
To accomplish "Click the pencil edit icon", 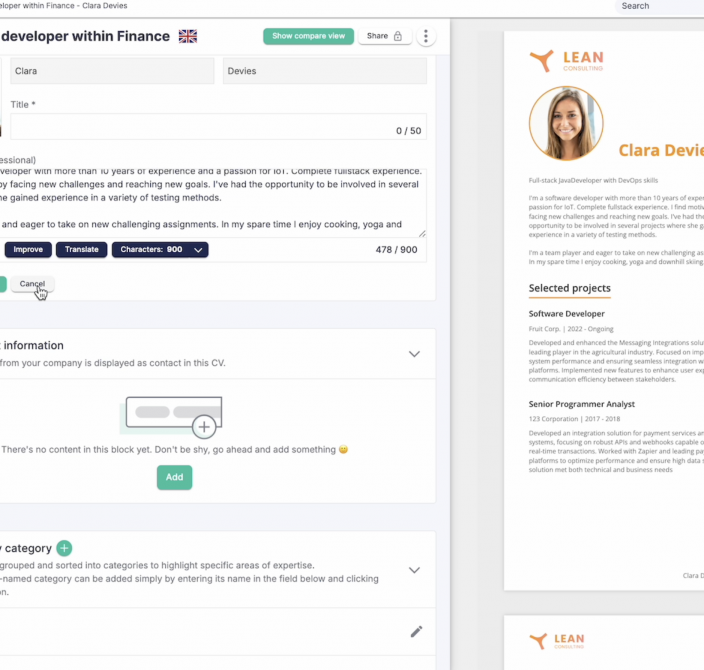I will (x=416, y=631).
